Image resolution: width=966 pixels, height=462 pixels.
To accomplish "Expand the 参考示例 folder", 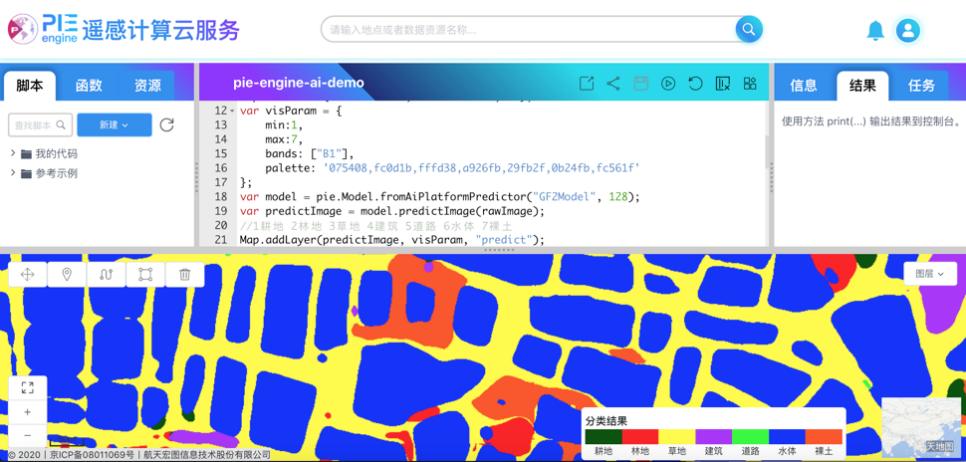I will [14, 173].
